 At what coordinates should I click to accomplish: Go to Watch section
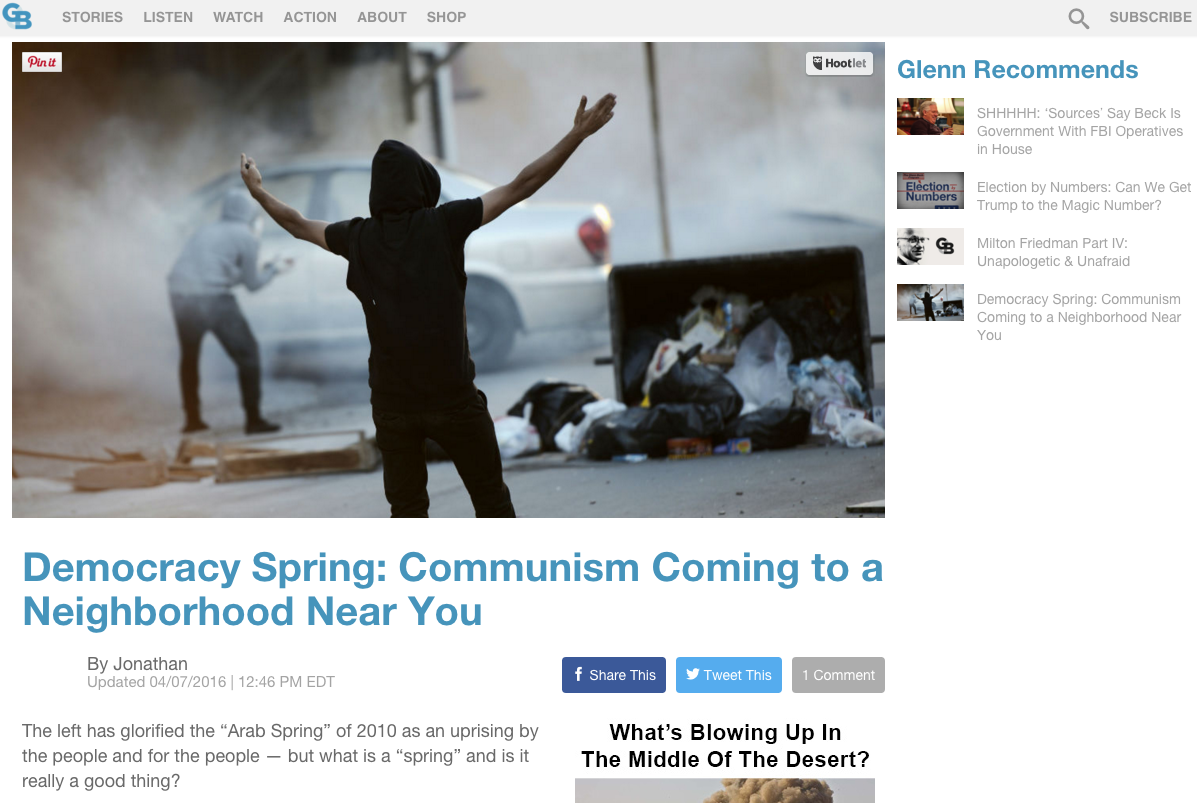pyautogui.click(x=238, y=17)
